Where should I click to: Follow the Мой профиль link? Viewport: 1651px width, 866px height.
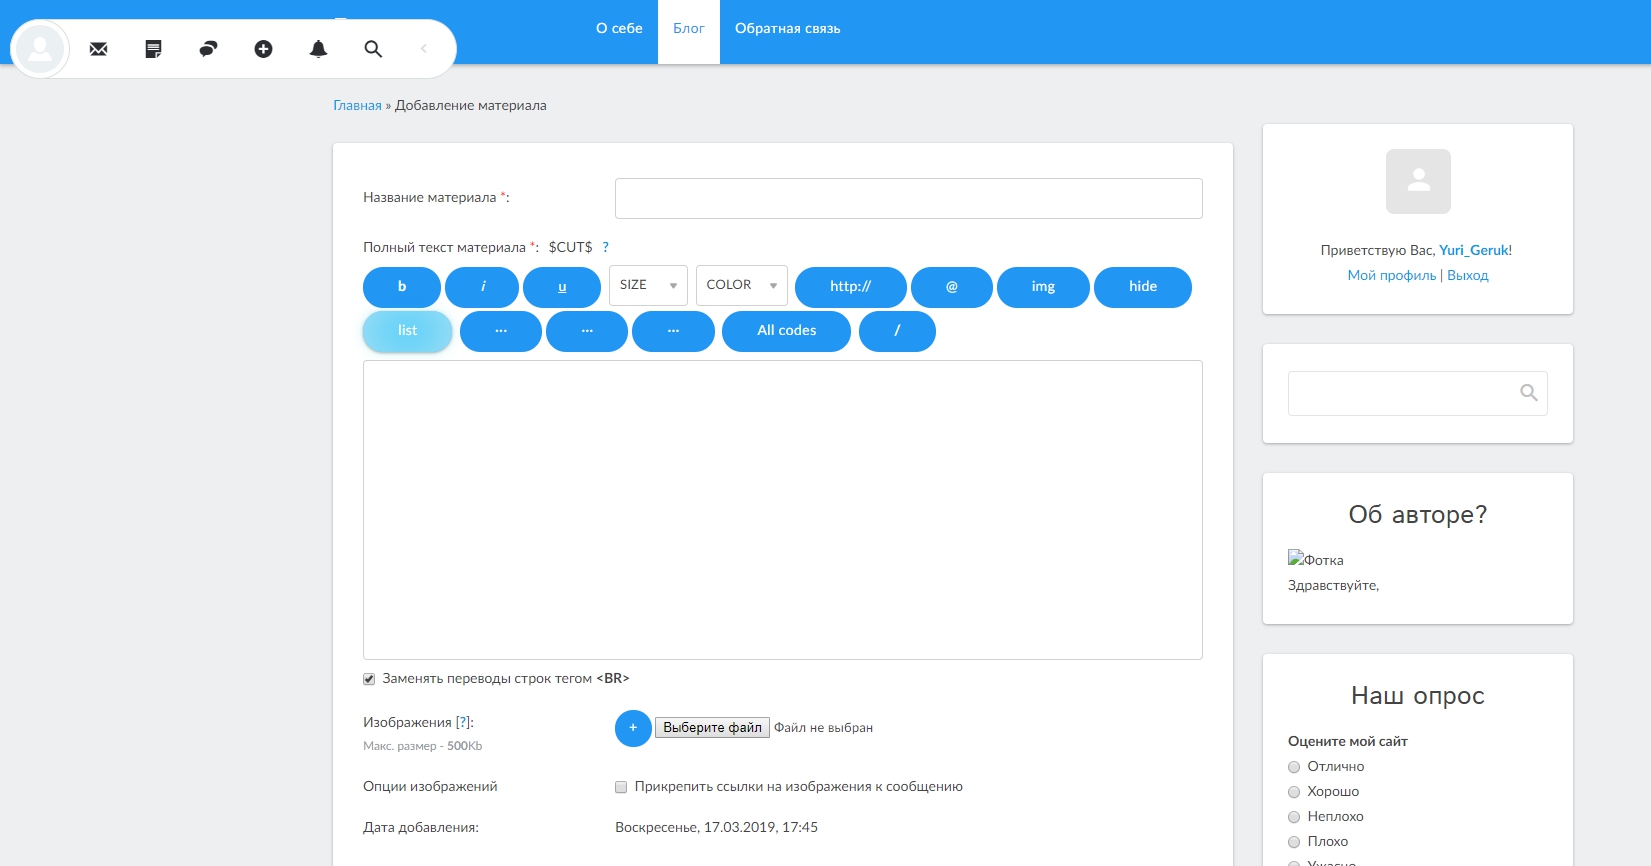pos(1391,276)
